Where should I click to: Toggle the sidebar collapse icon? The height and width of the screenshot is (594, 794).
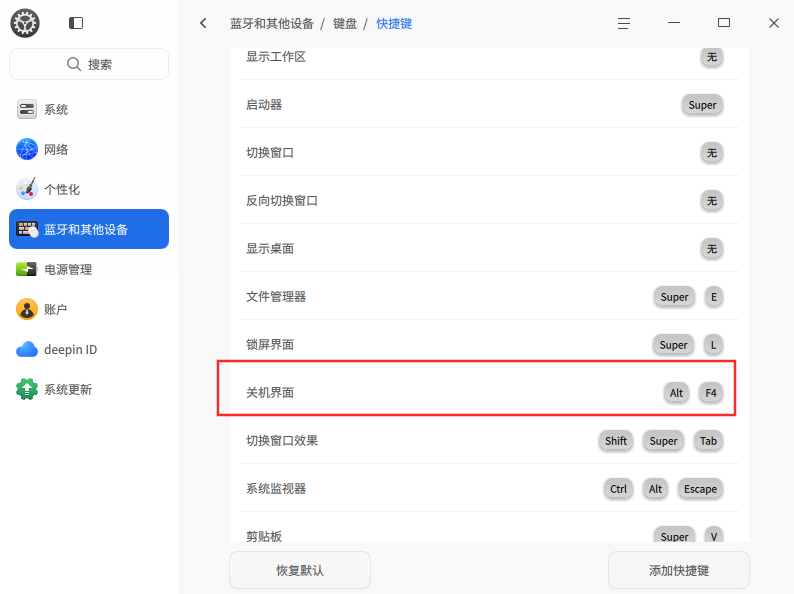pos(76,23)
